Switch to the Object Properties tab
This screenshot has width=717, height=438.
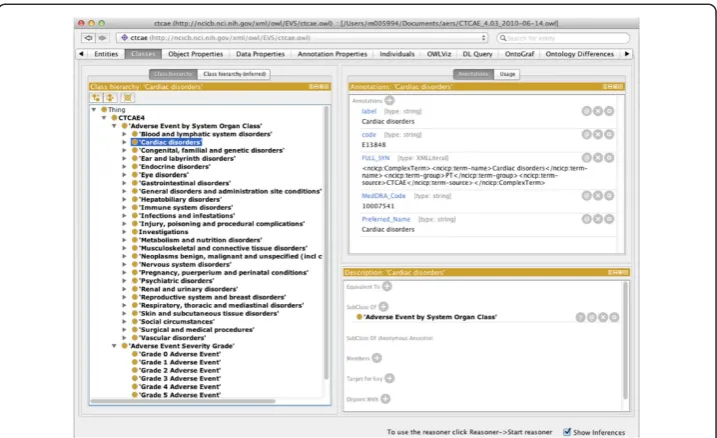coord(195,54)
